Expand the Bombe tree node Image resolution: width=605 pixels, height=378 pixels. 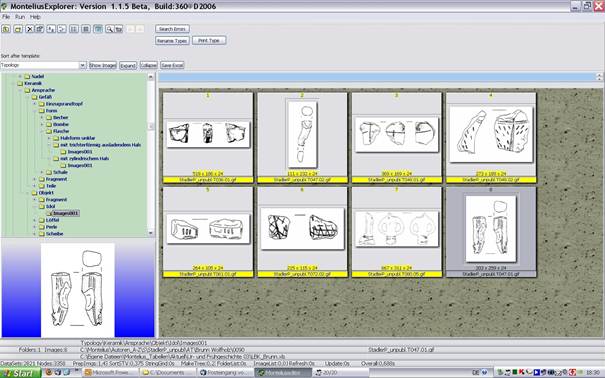[x=42, y=125]
